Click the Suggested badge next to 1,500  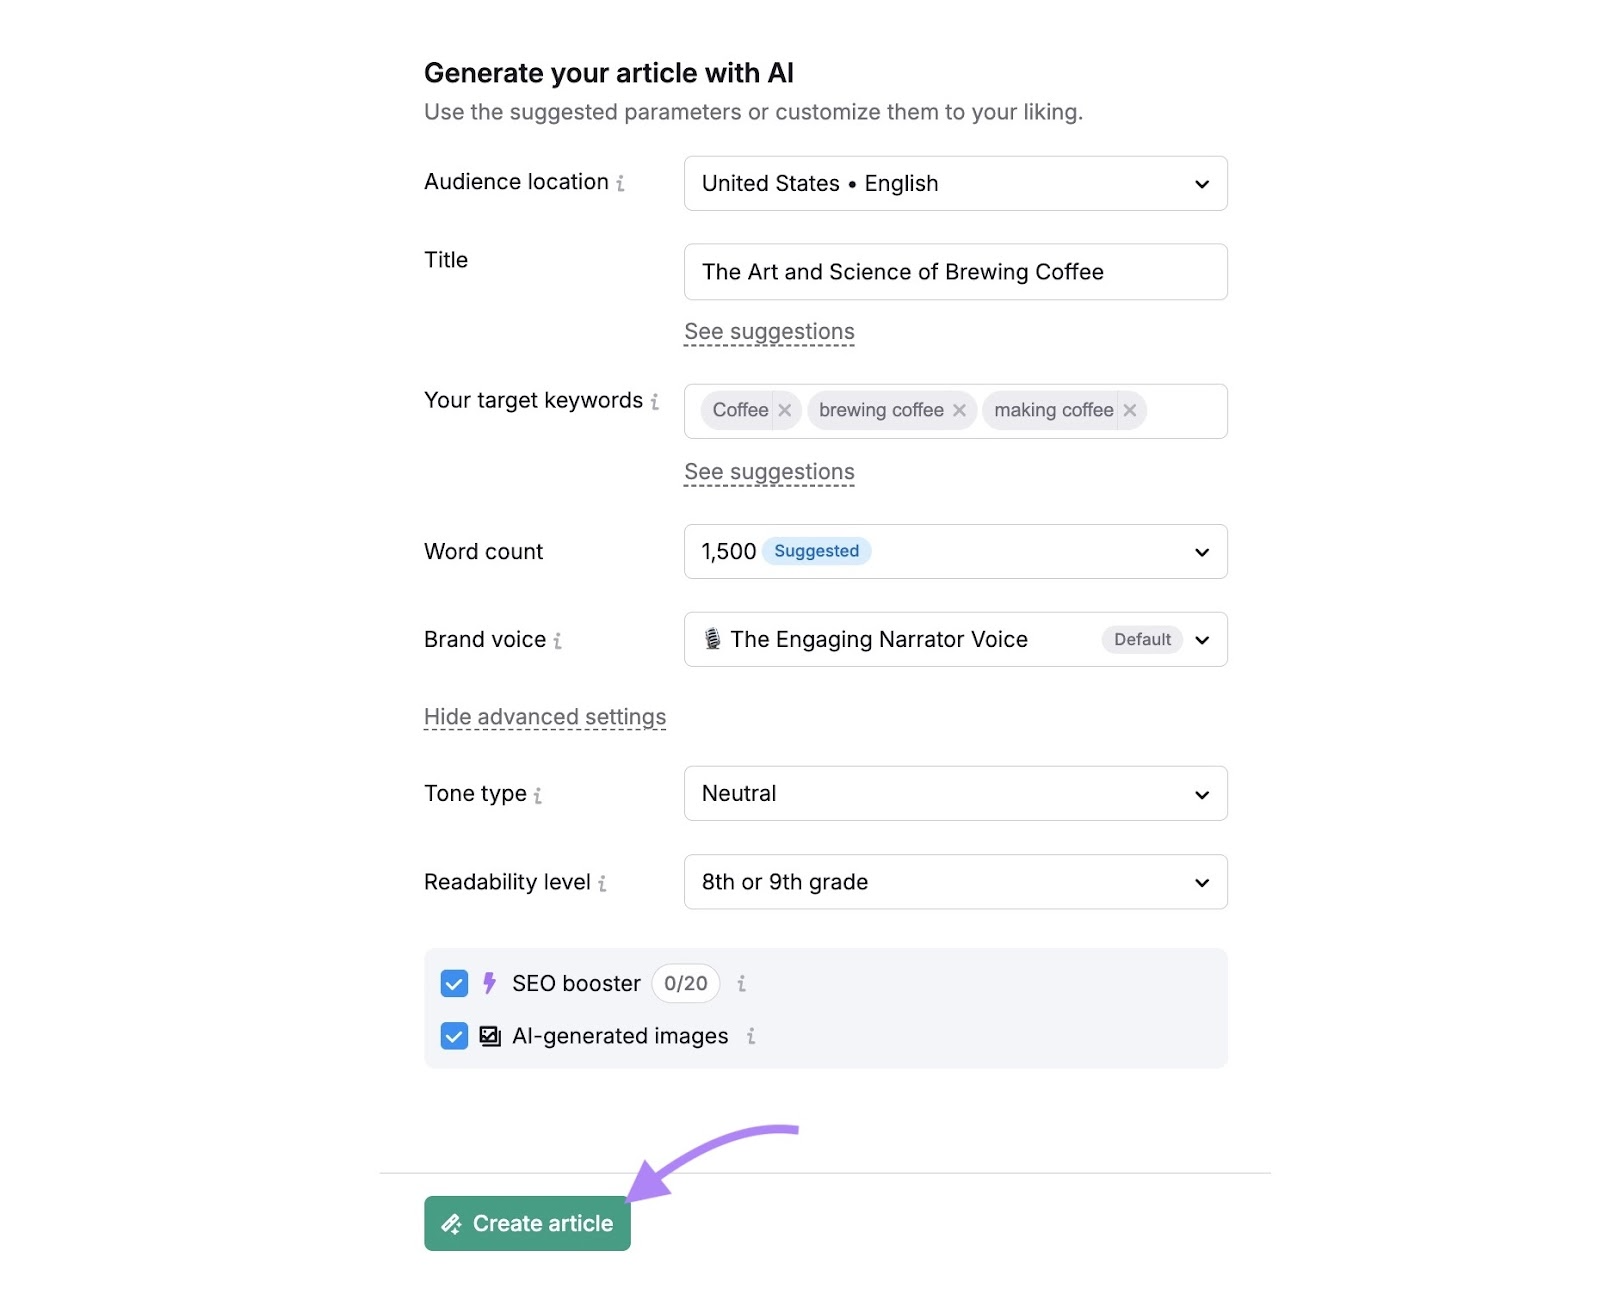(817, 551)
